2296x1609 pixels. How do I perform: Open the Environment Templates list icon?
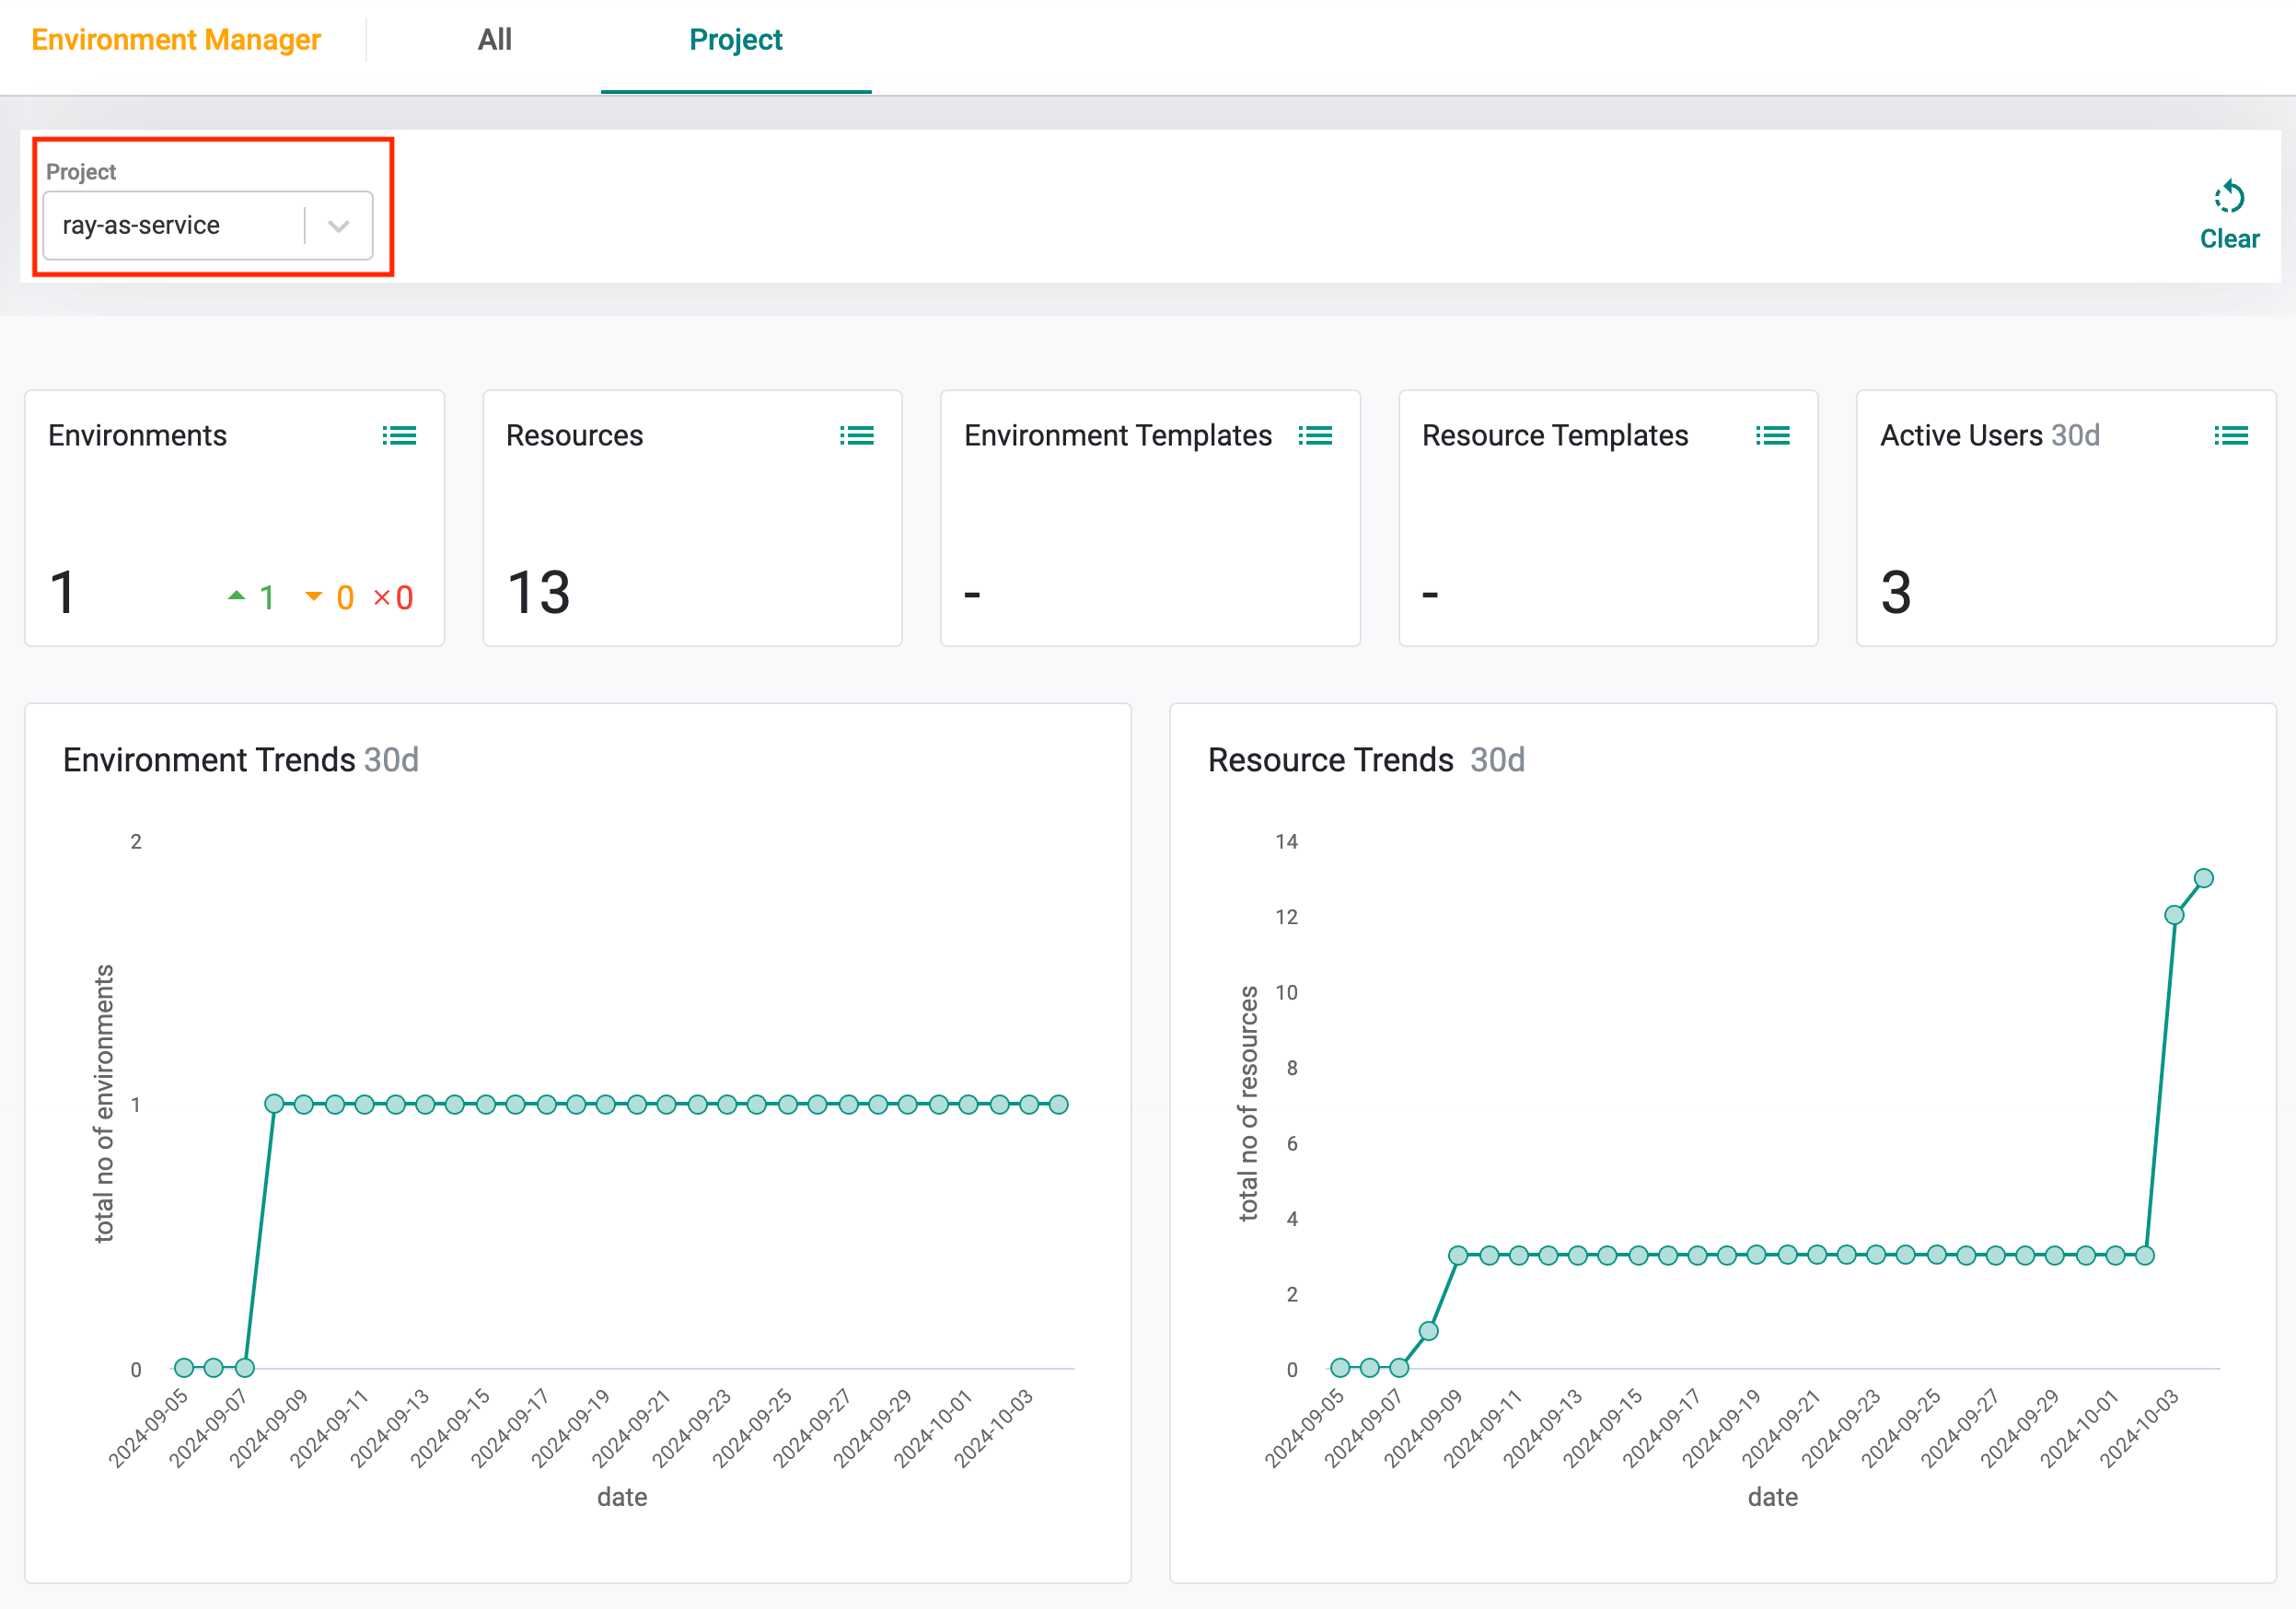pos(1315,435)
